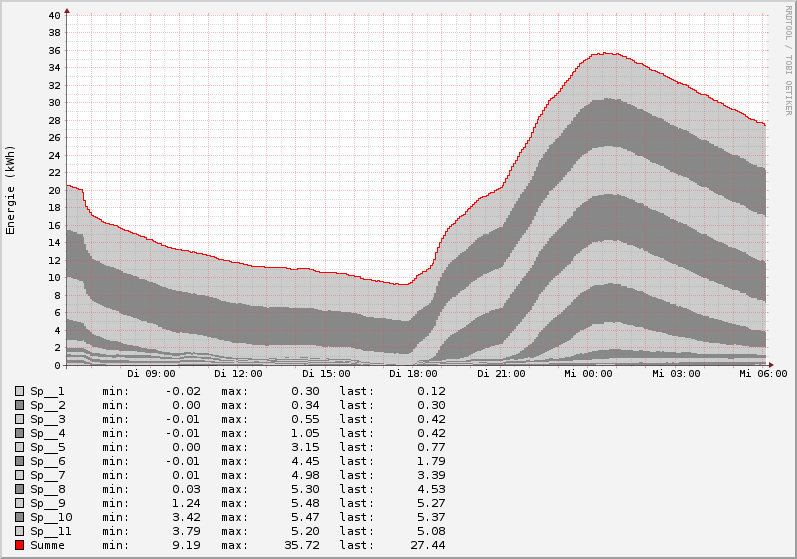The image size is (797, 559).
Task: Select the 'Mi 00:00' time axis label
Action: [588, 374]
